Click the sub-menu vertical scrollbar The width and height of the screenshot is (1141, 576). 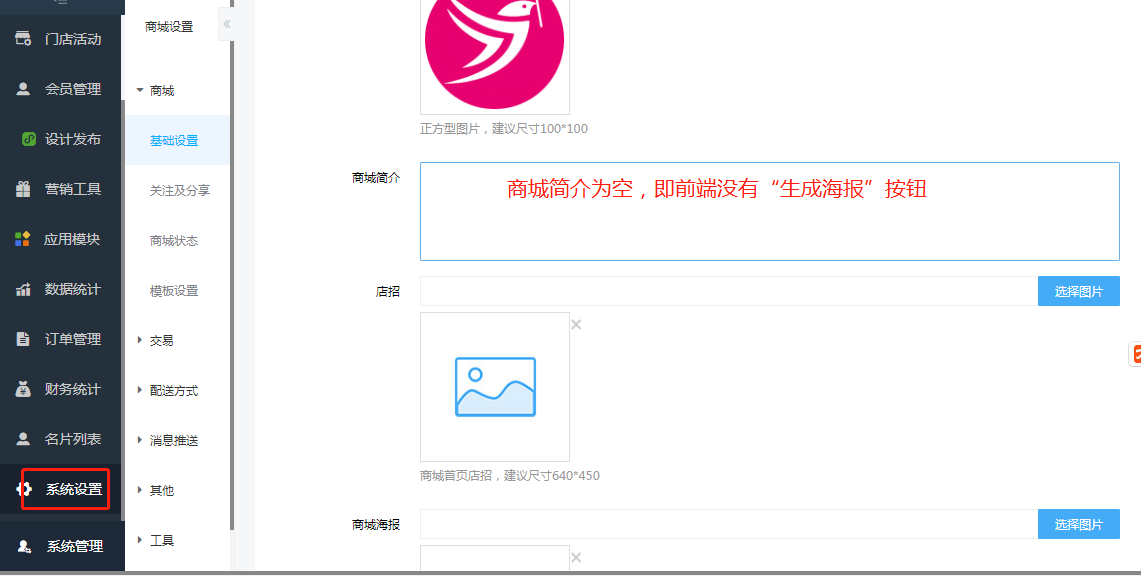pos(232,284)
